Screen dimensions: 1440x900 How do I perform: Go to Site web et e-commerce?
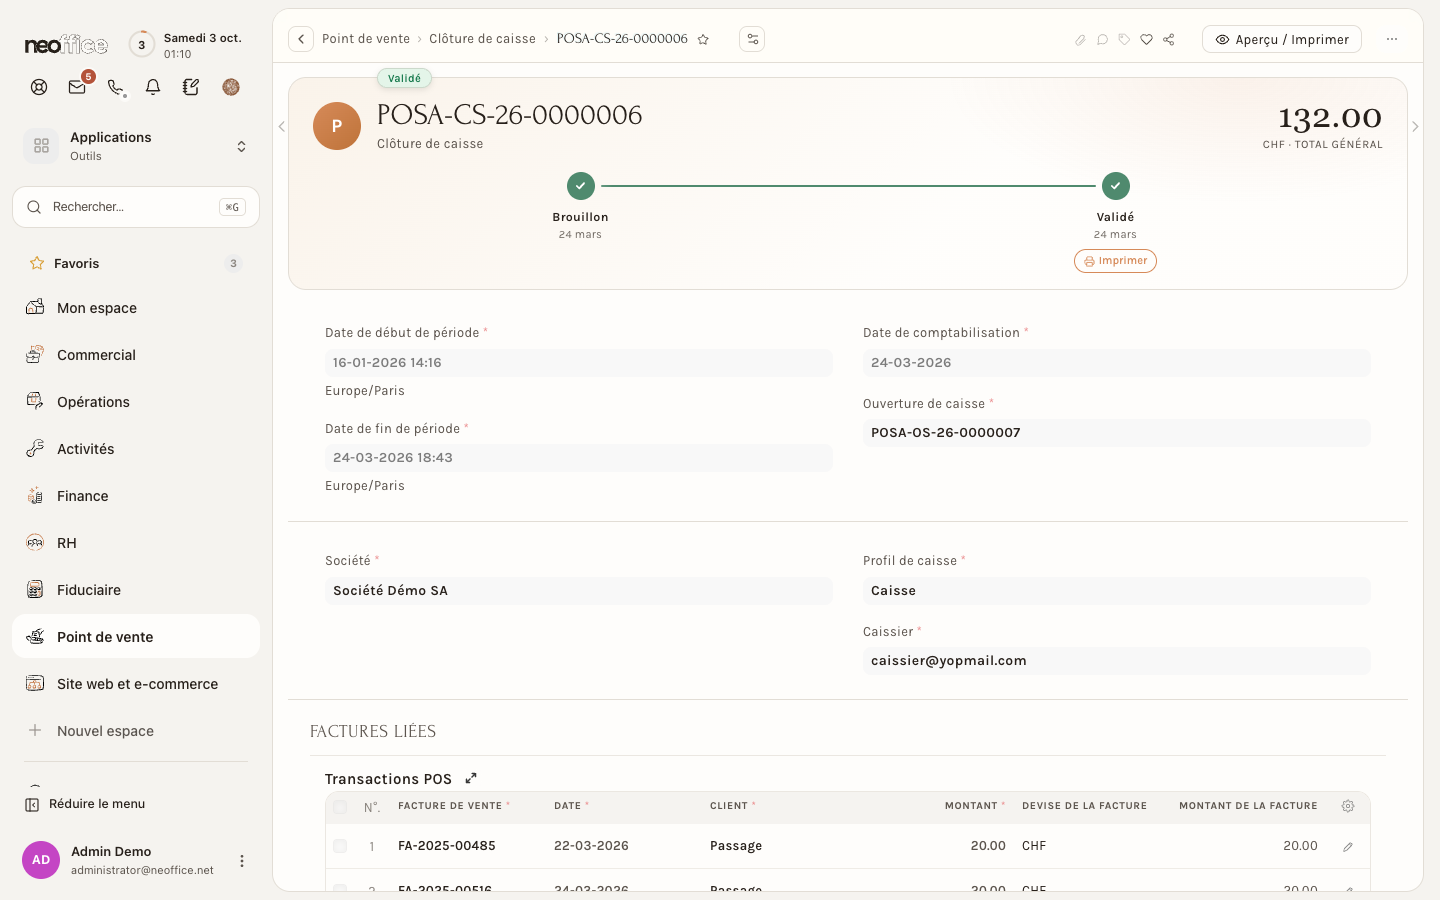pyautogui.click(x=136, y=684)
